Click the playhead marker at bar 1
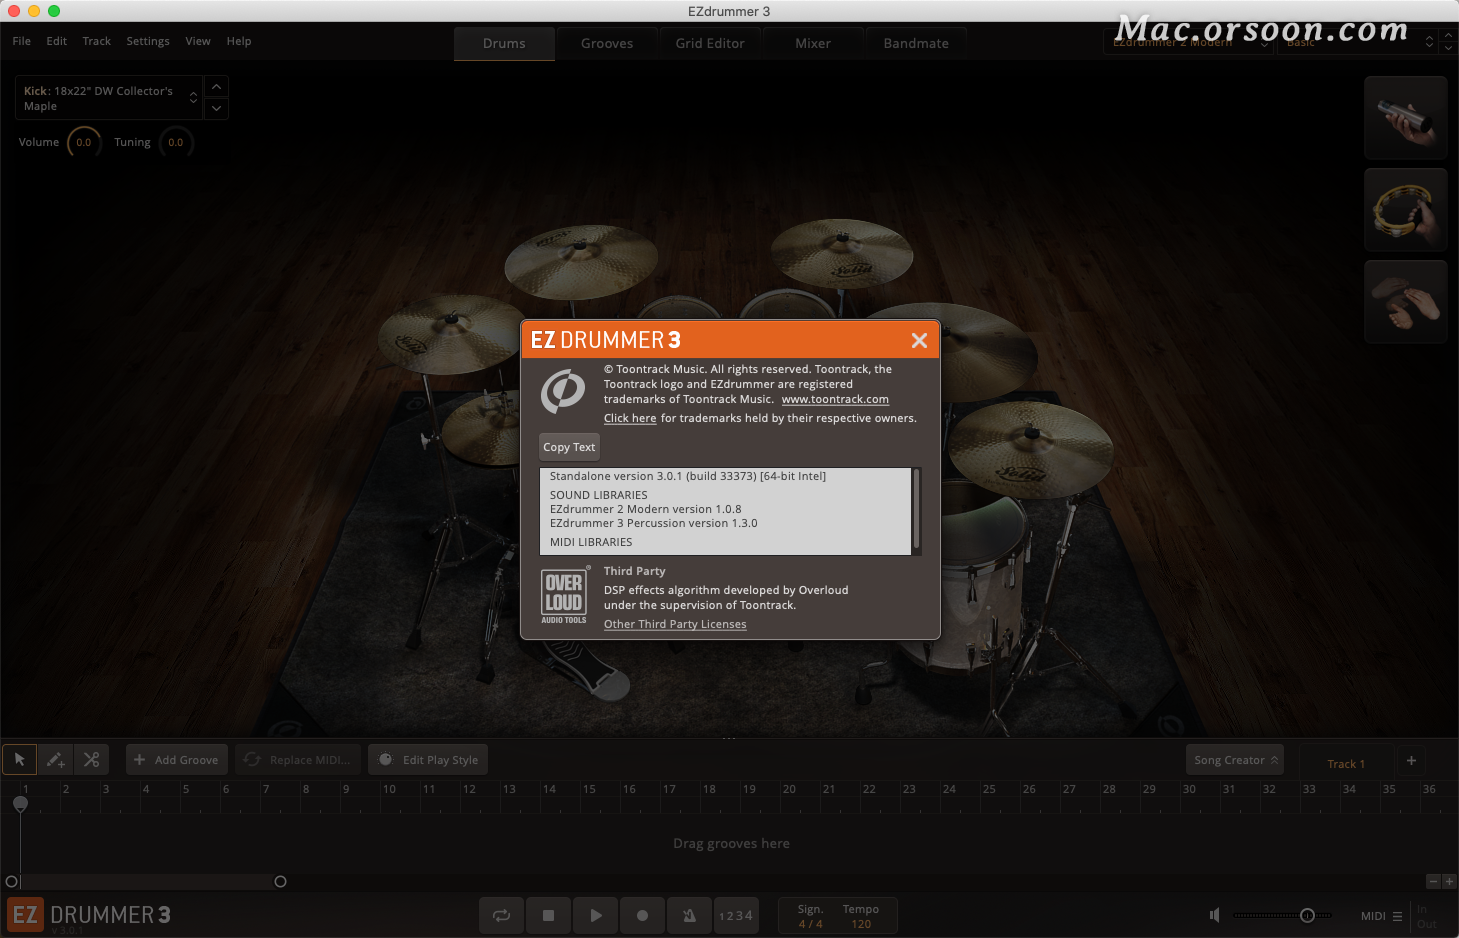Image resolution: width=1459 pixels, height=938 pixels. (20, 803)
